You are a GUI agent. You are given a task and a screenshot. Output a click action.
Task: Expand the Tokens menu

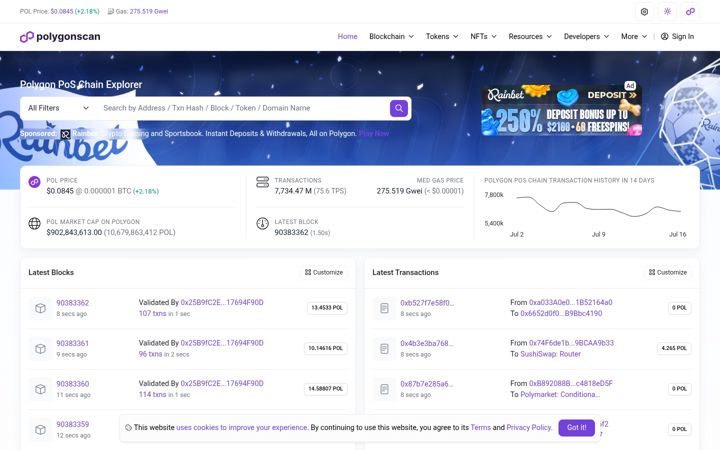(x=442, y=36)
